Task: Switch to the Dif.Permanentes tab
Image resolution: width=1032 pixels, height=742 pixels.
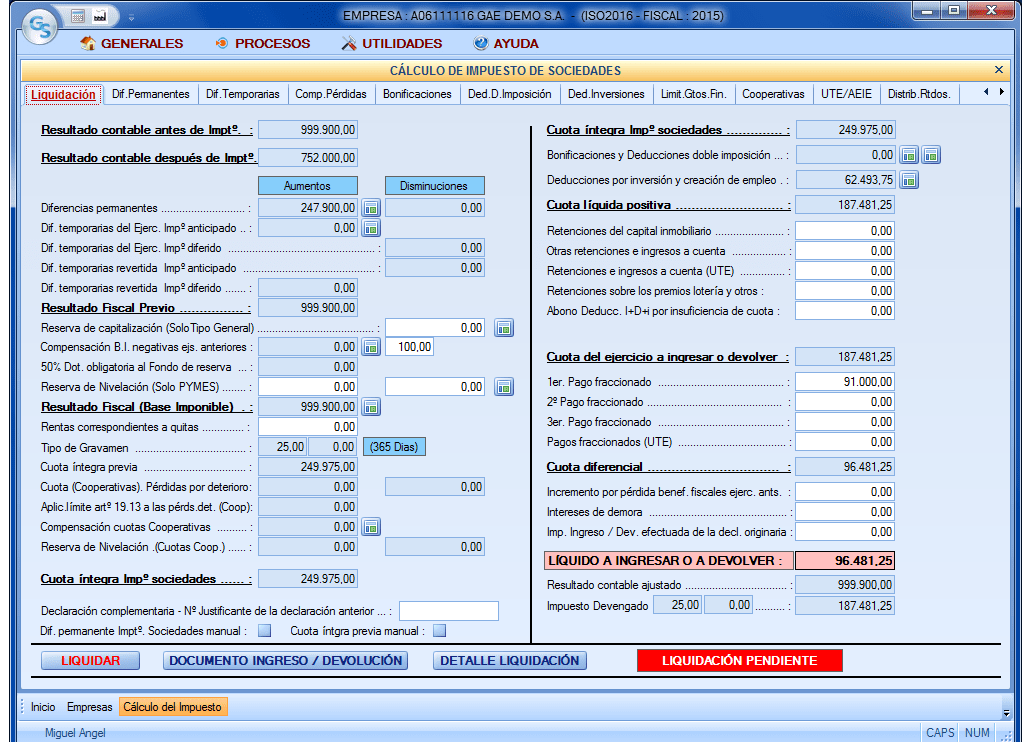Action: (x=151, y=94)
